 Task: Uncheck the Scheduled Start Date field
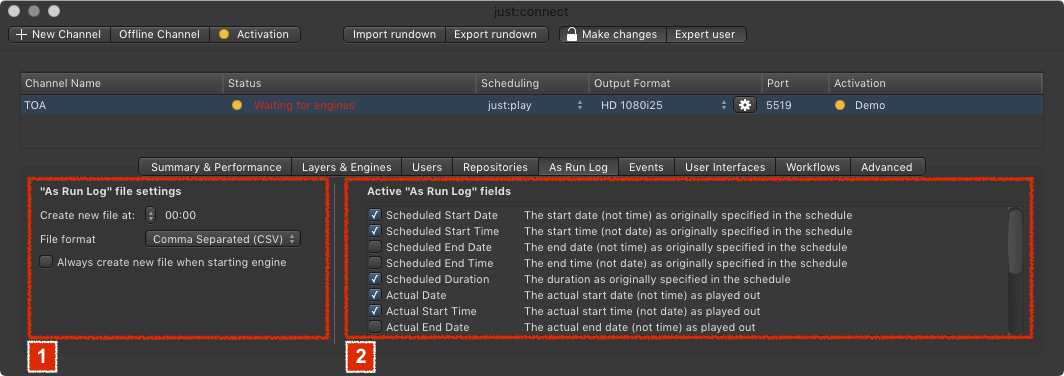click(375, 214)
